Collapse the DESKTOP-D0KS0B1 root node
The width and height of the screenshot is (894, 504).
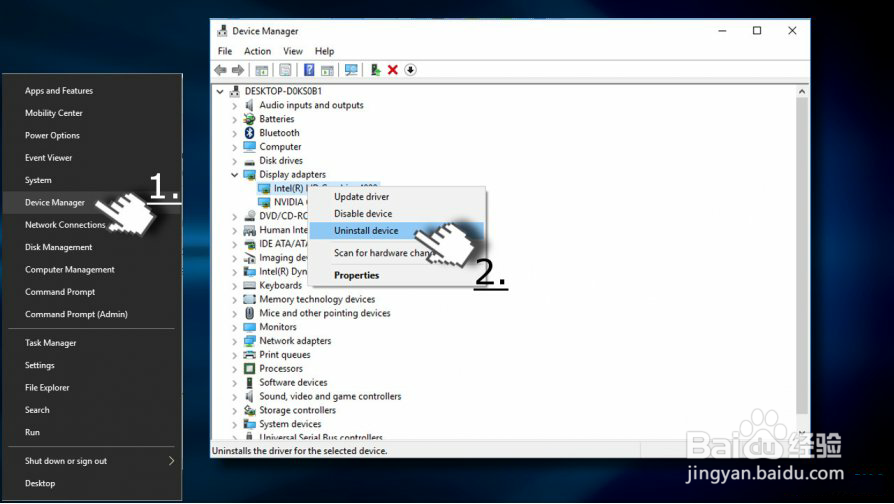[x=220, y=91]
